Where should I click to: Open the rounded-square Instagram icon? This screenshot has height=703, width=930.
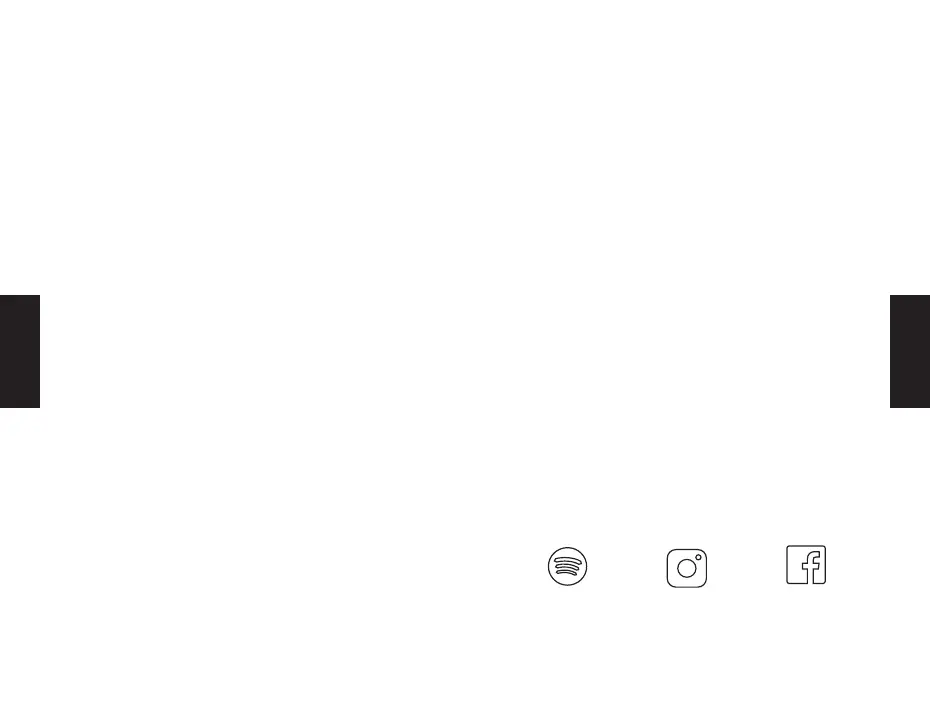coord(687,567)
